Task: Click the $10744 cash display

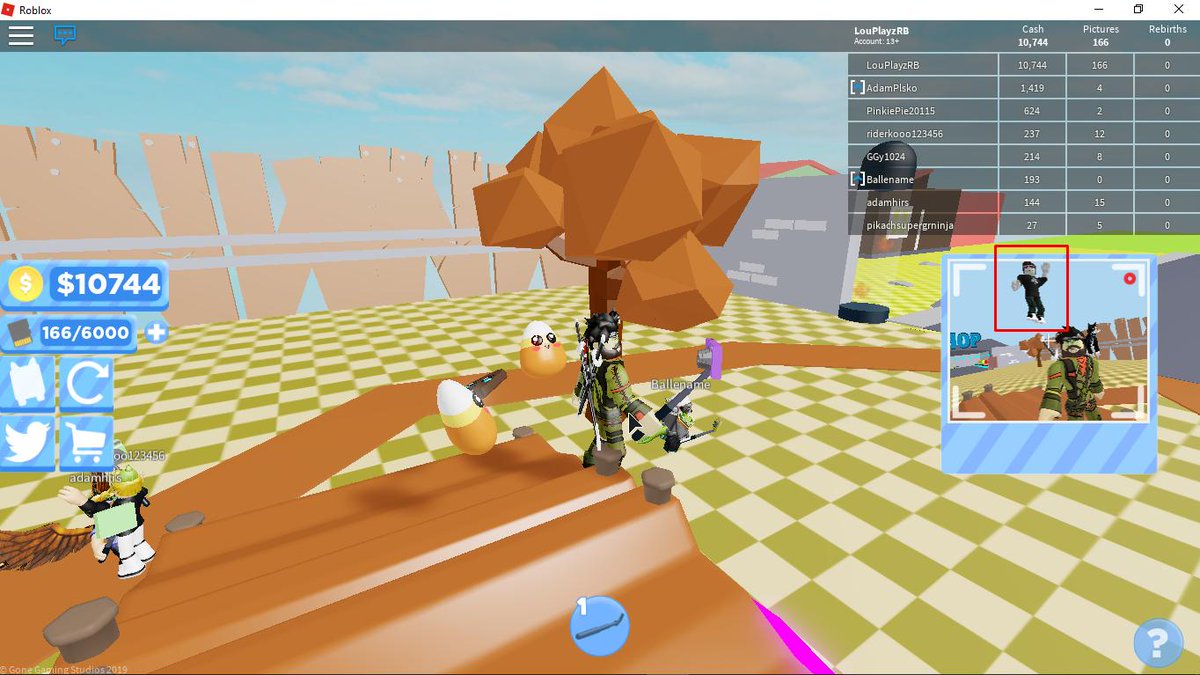Action: [x=108, y=284]
